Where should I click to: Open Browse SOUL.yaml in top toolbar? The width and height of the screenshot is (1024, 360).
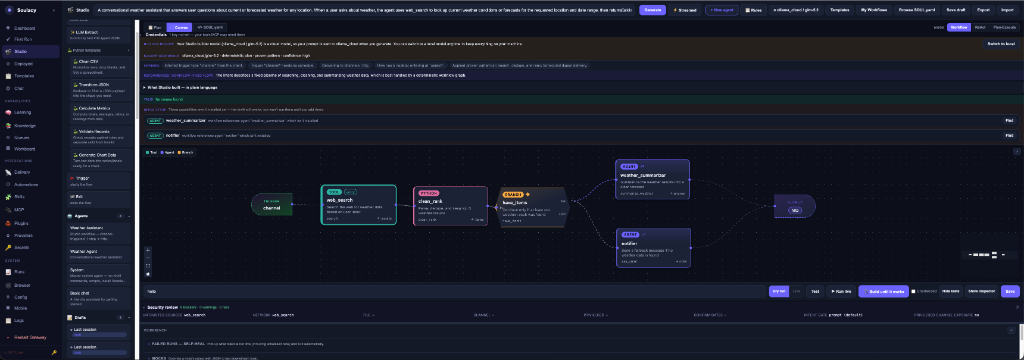917,10
